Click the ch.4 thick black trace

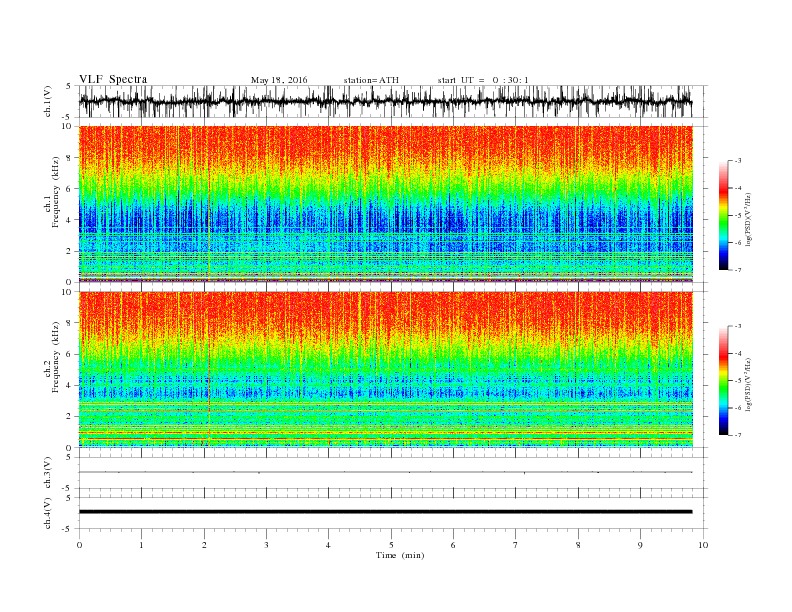click(x=385, y=512)
